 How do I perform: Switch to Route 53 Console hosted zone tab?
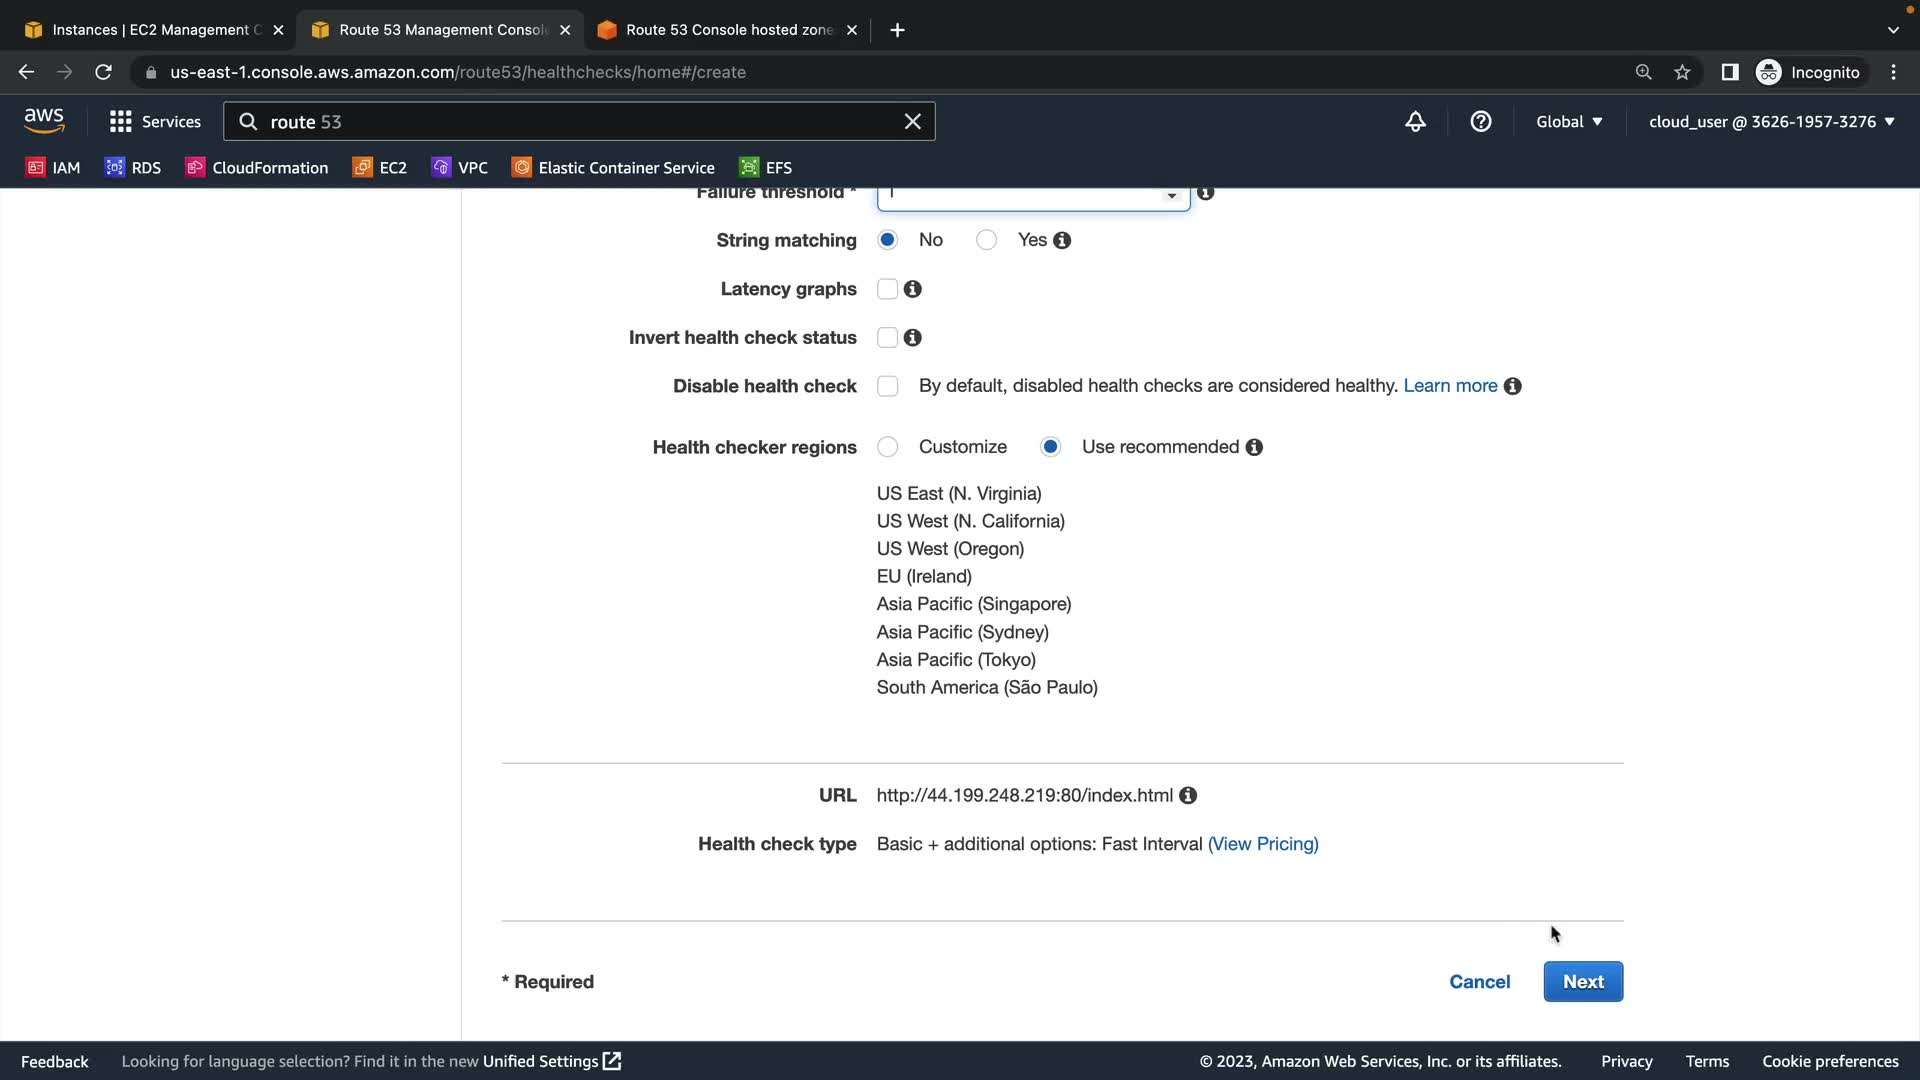click(728, 30)
